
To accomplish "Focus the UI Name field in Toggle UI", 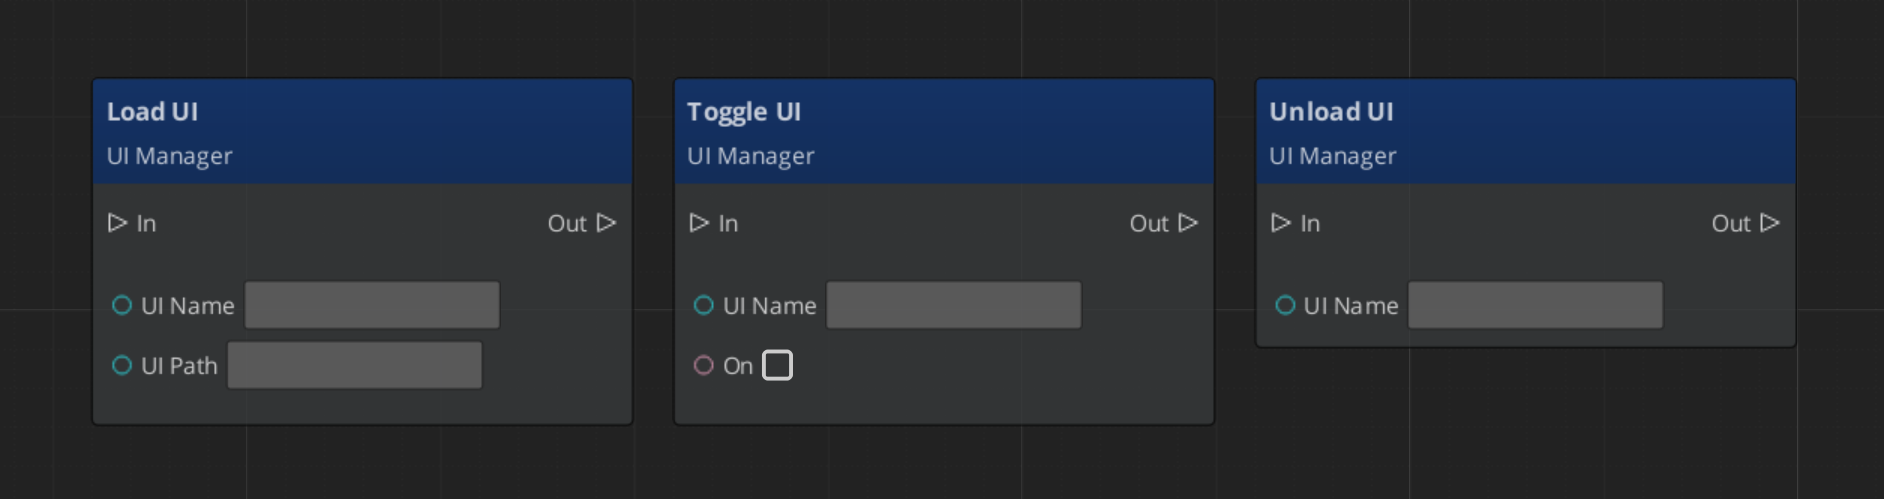I will pyautogui.click(x=954, y=305).
